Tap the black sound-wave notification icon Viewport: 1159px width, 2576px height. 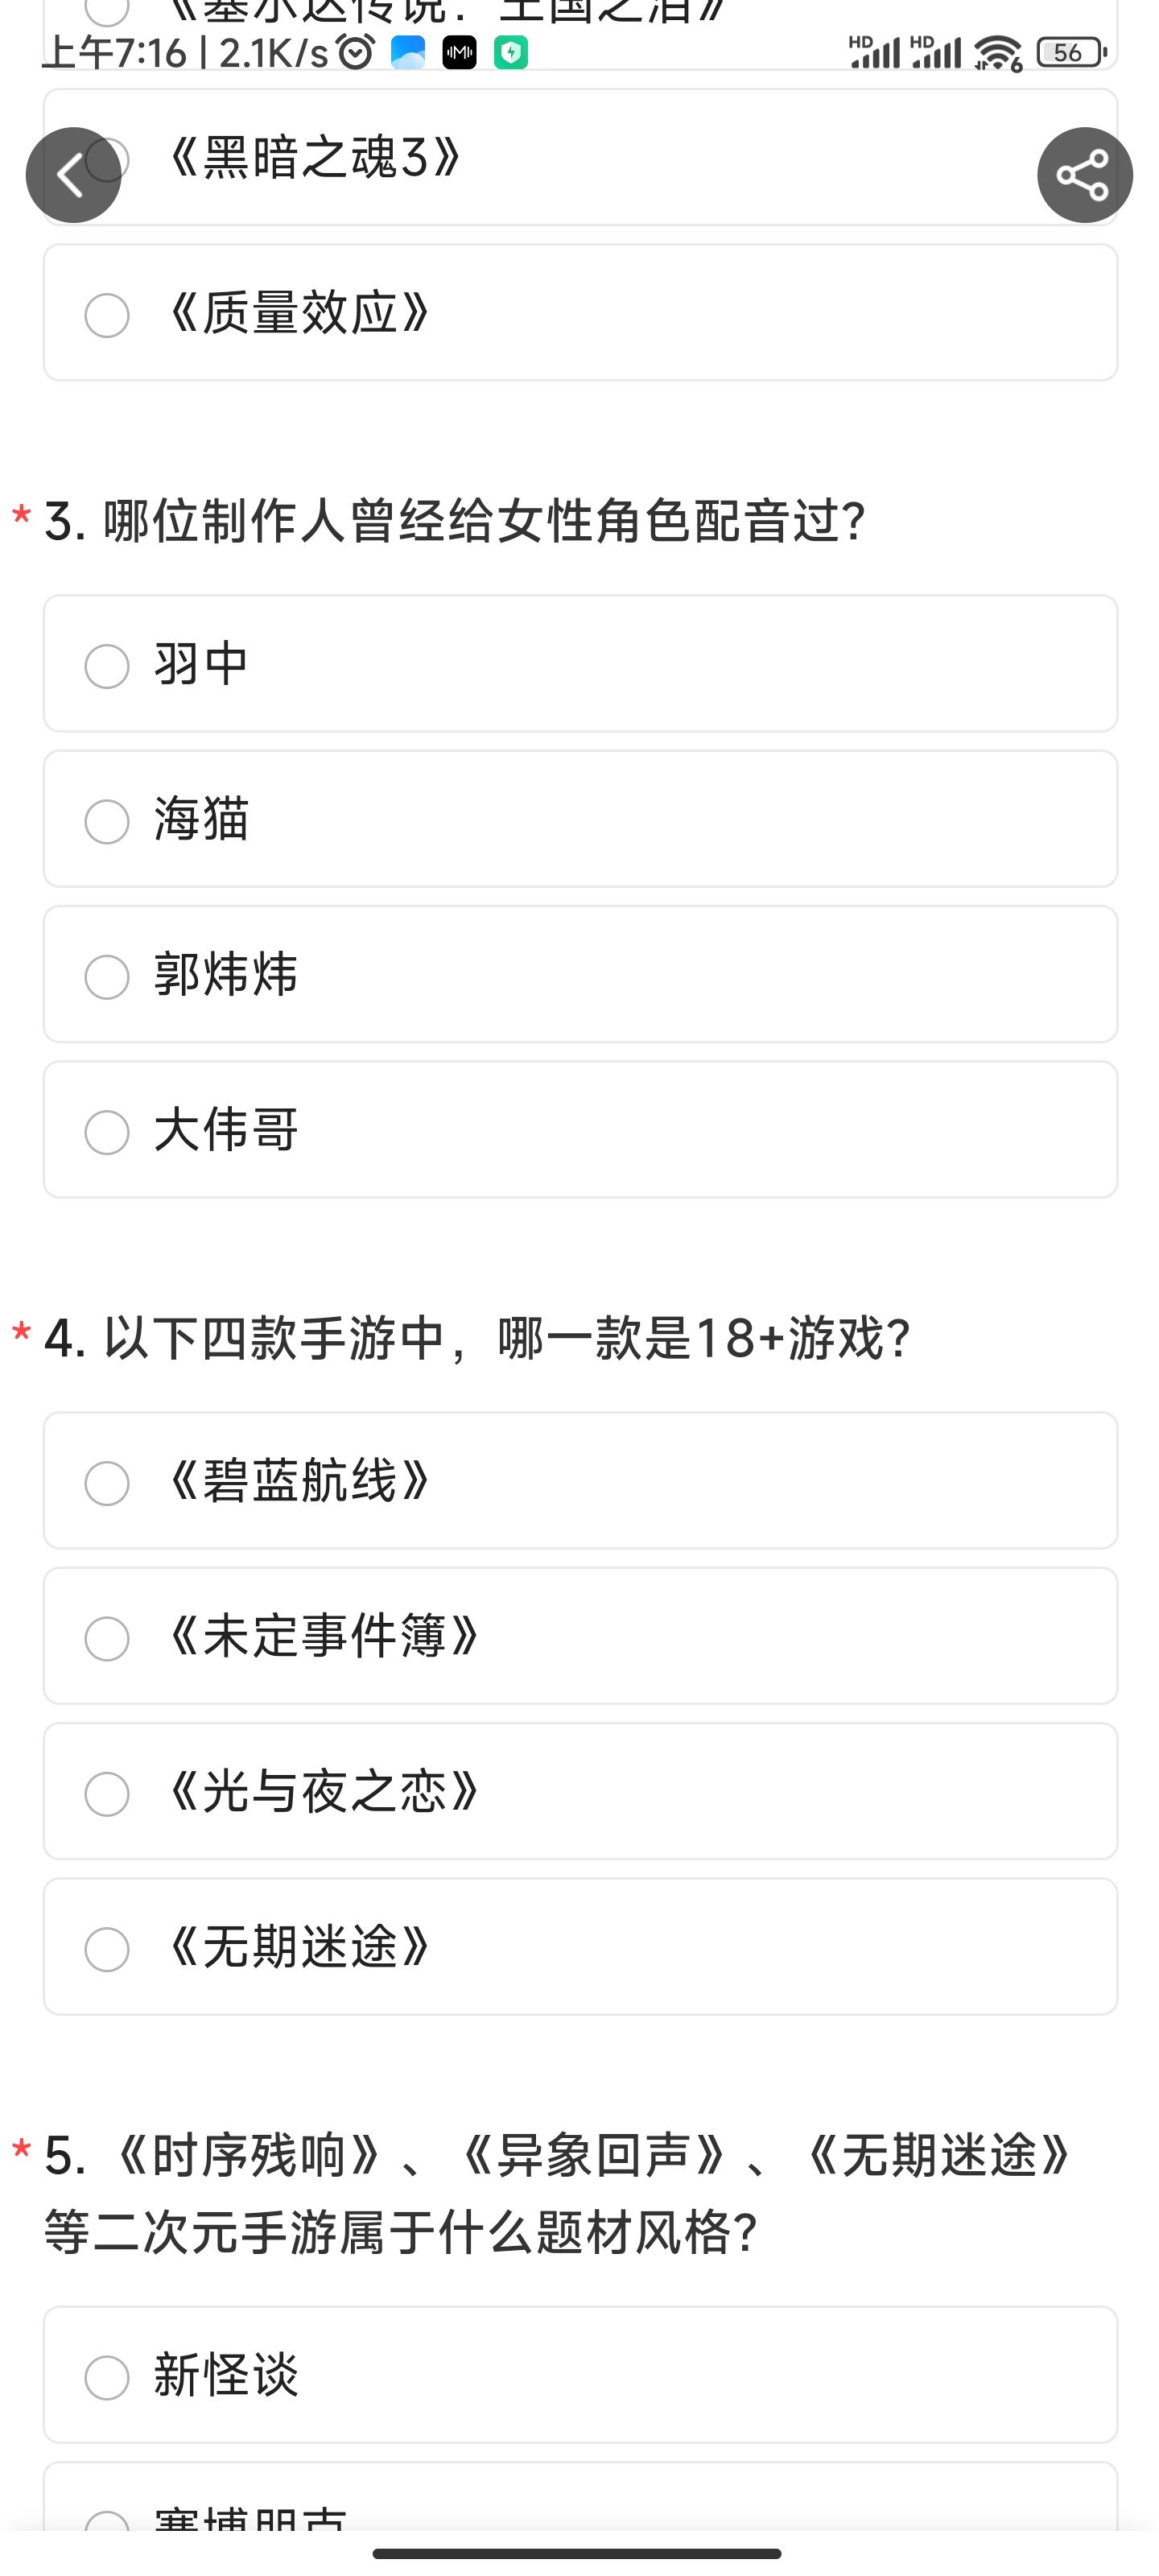tap(459, 52)
